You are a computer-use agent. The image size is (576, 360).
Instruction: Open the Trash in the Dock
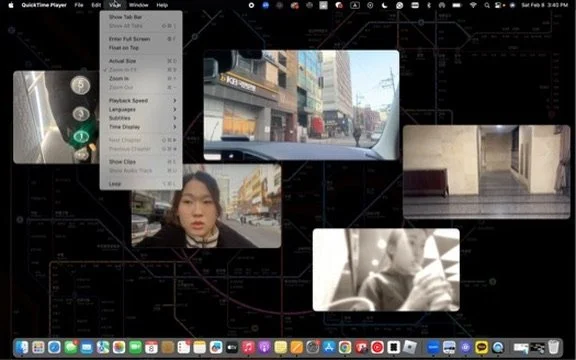(554, 347)
